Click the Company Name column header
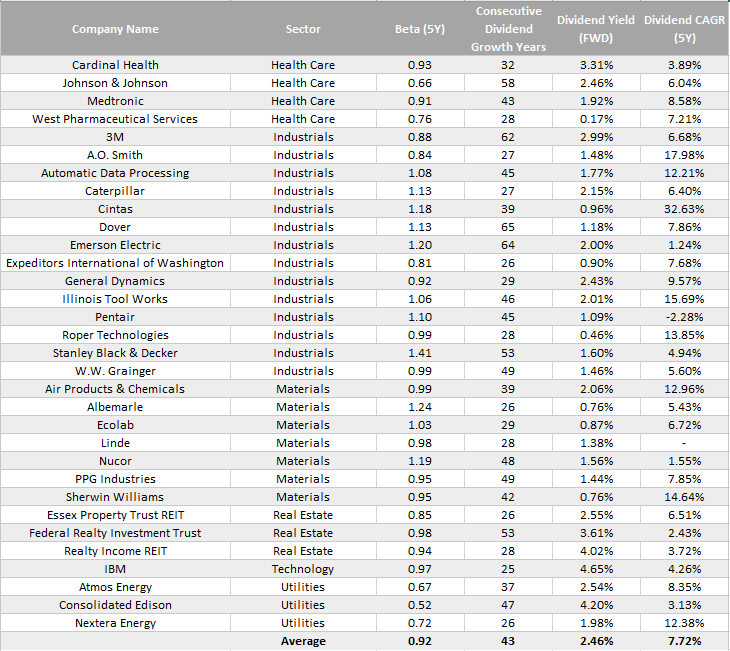The height and width of the screenshot is (651, 730). pos(115,29)
